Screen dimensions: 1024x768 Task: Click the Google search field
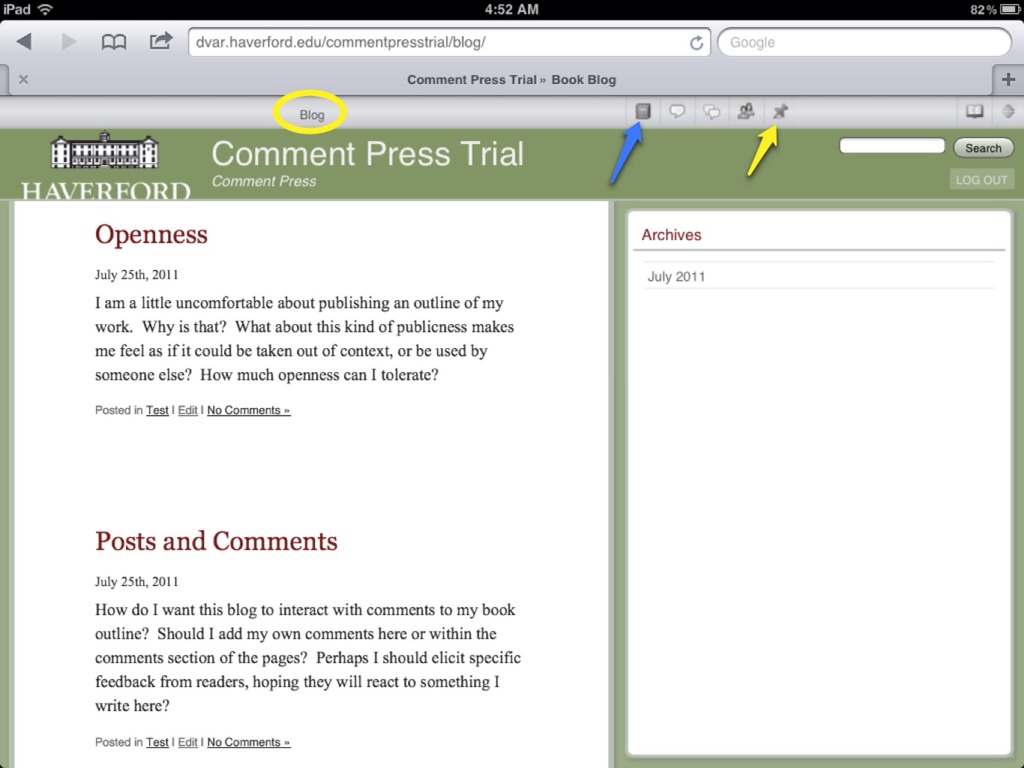864,42
